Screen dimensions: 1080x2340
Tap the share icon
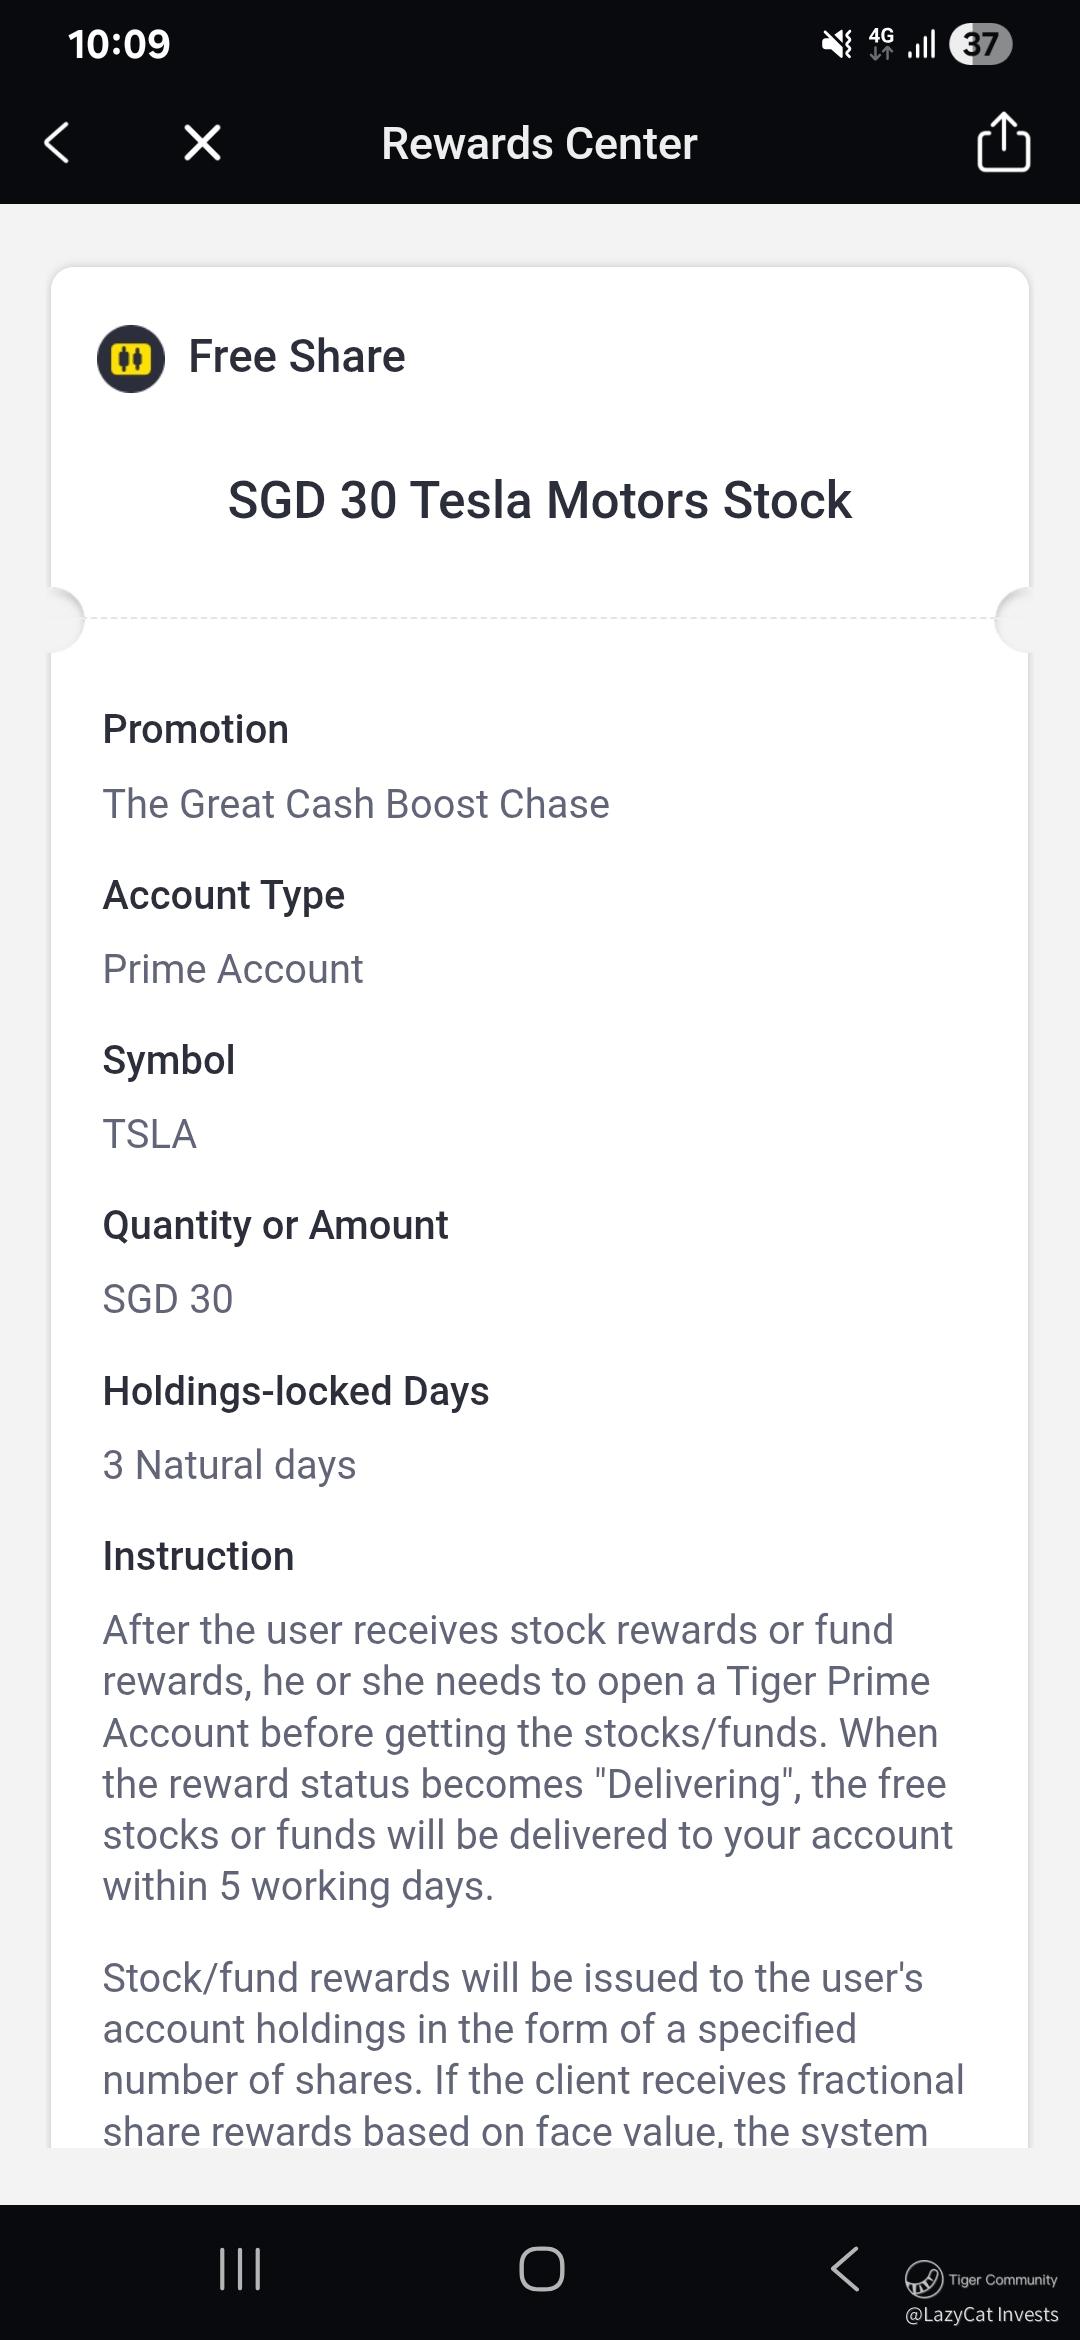(1002, 143)
